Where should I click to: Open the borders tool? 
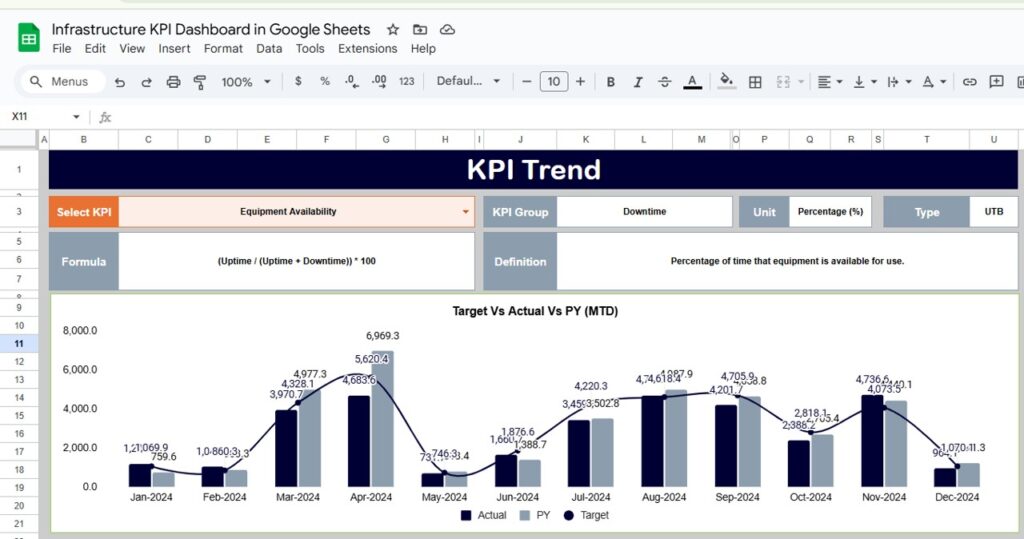click(x=755, y=82)
